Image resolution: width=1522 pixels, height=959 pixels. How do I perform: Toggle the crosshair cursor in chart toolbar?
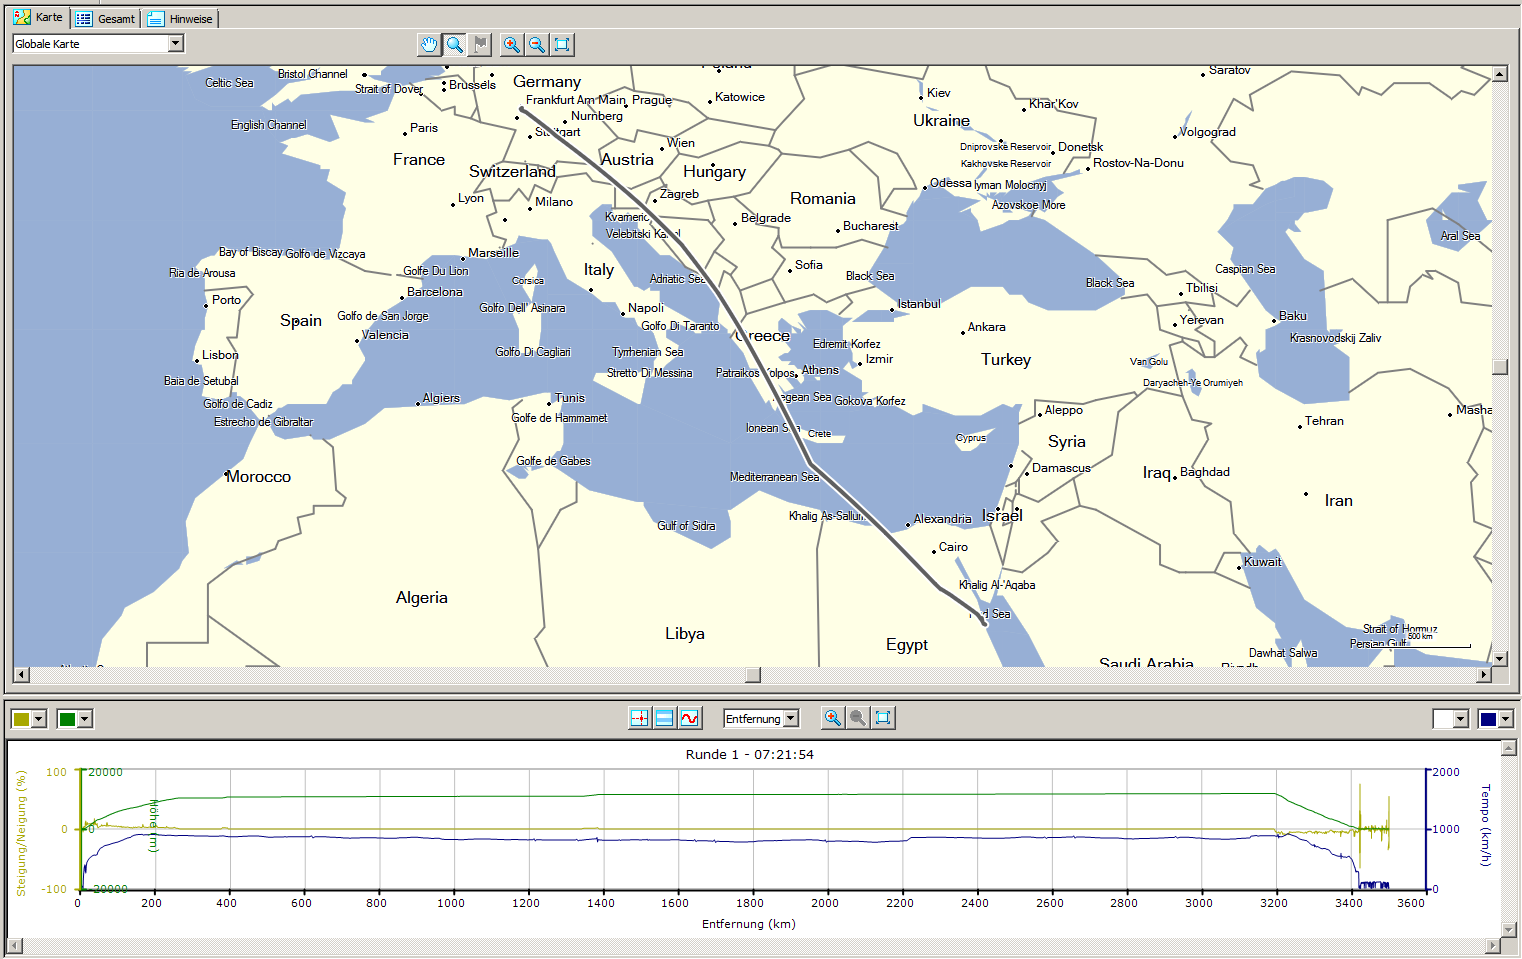[x=640, y=719]
